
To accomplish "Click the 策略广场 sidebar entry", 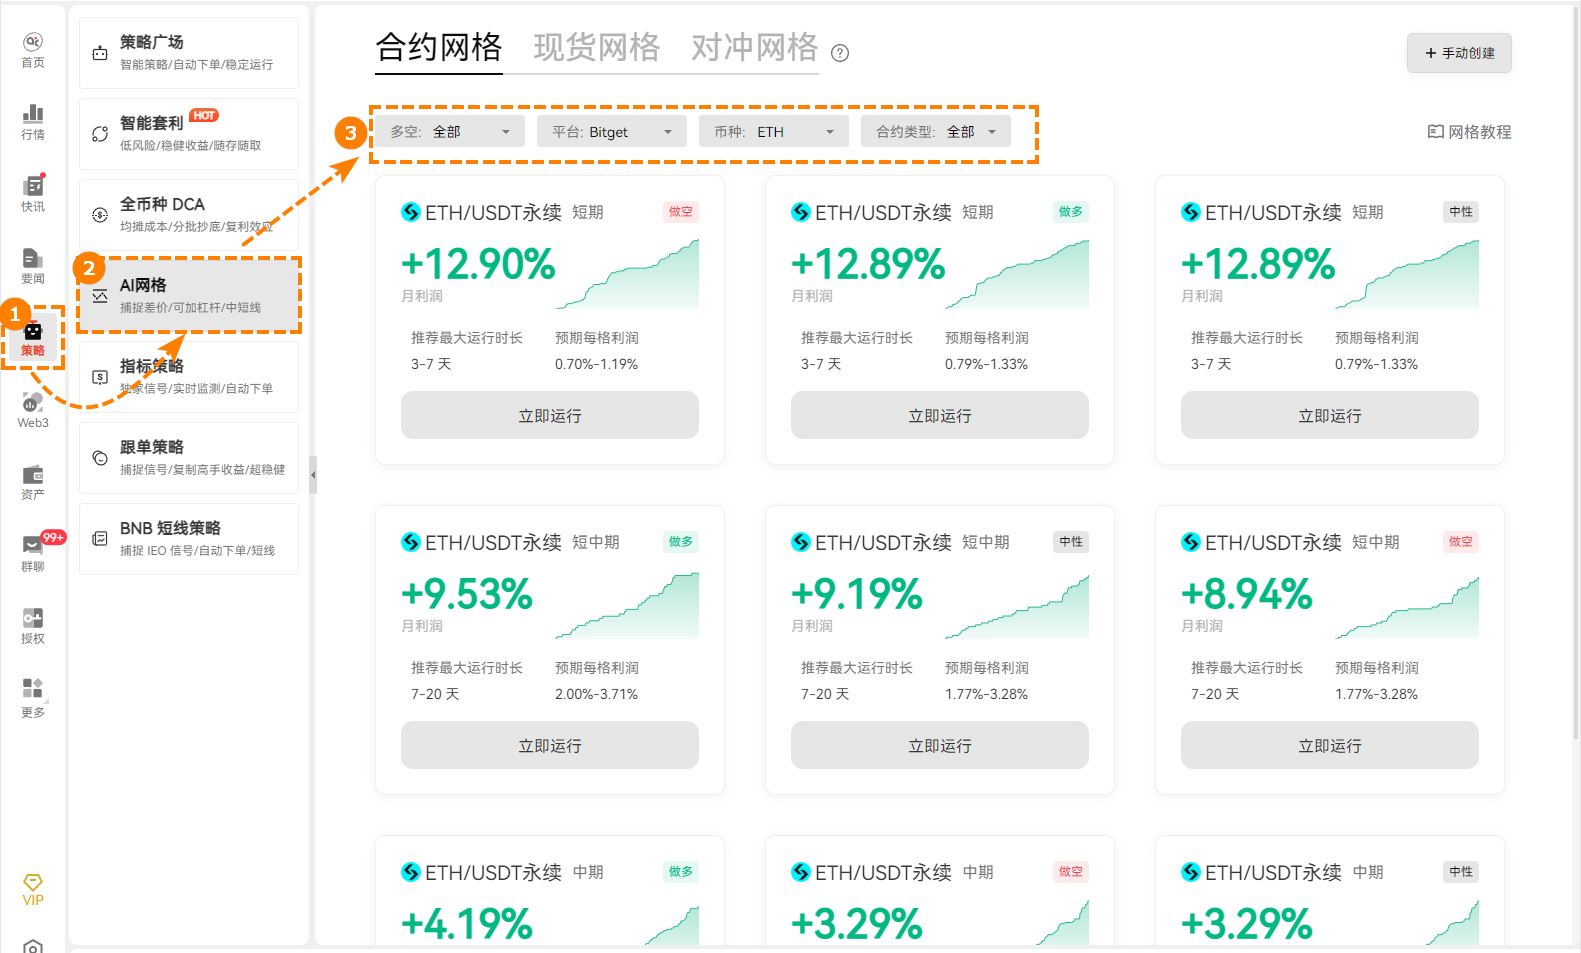I will (188, 52).
